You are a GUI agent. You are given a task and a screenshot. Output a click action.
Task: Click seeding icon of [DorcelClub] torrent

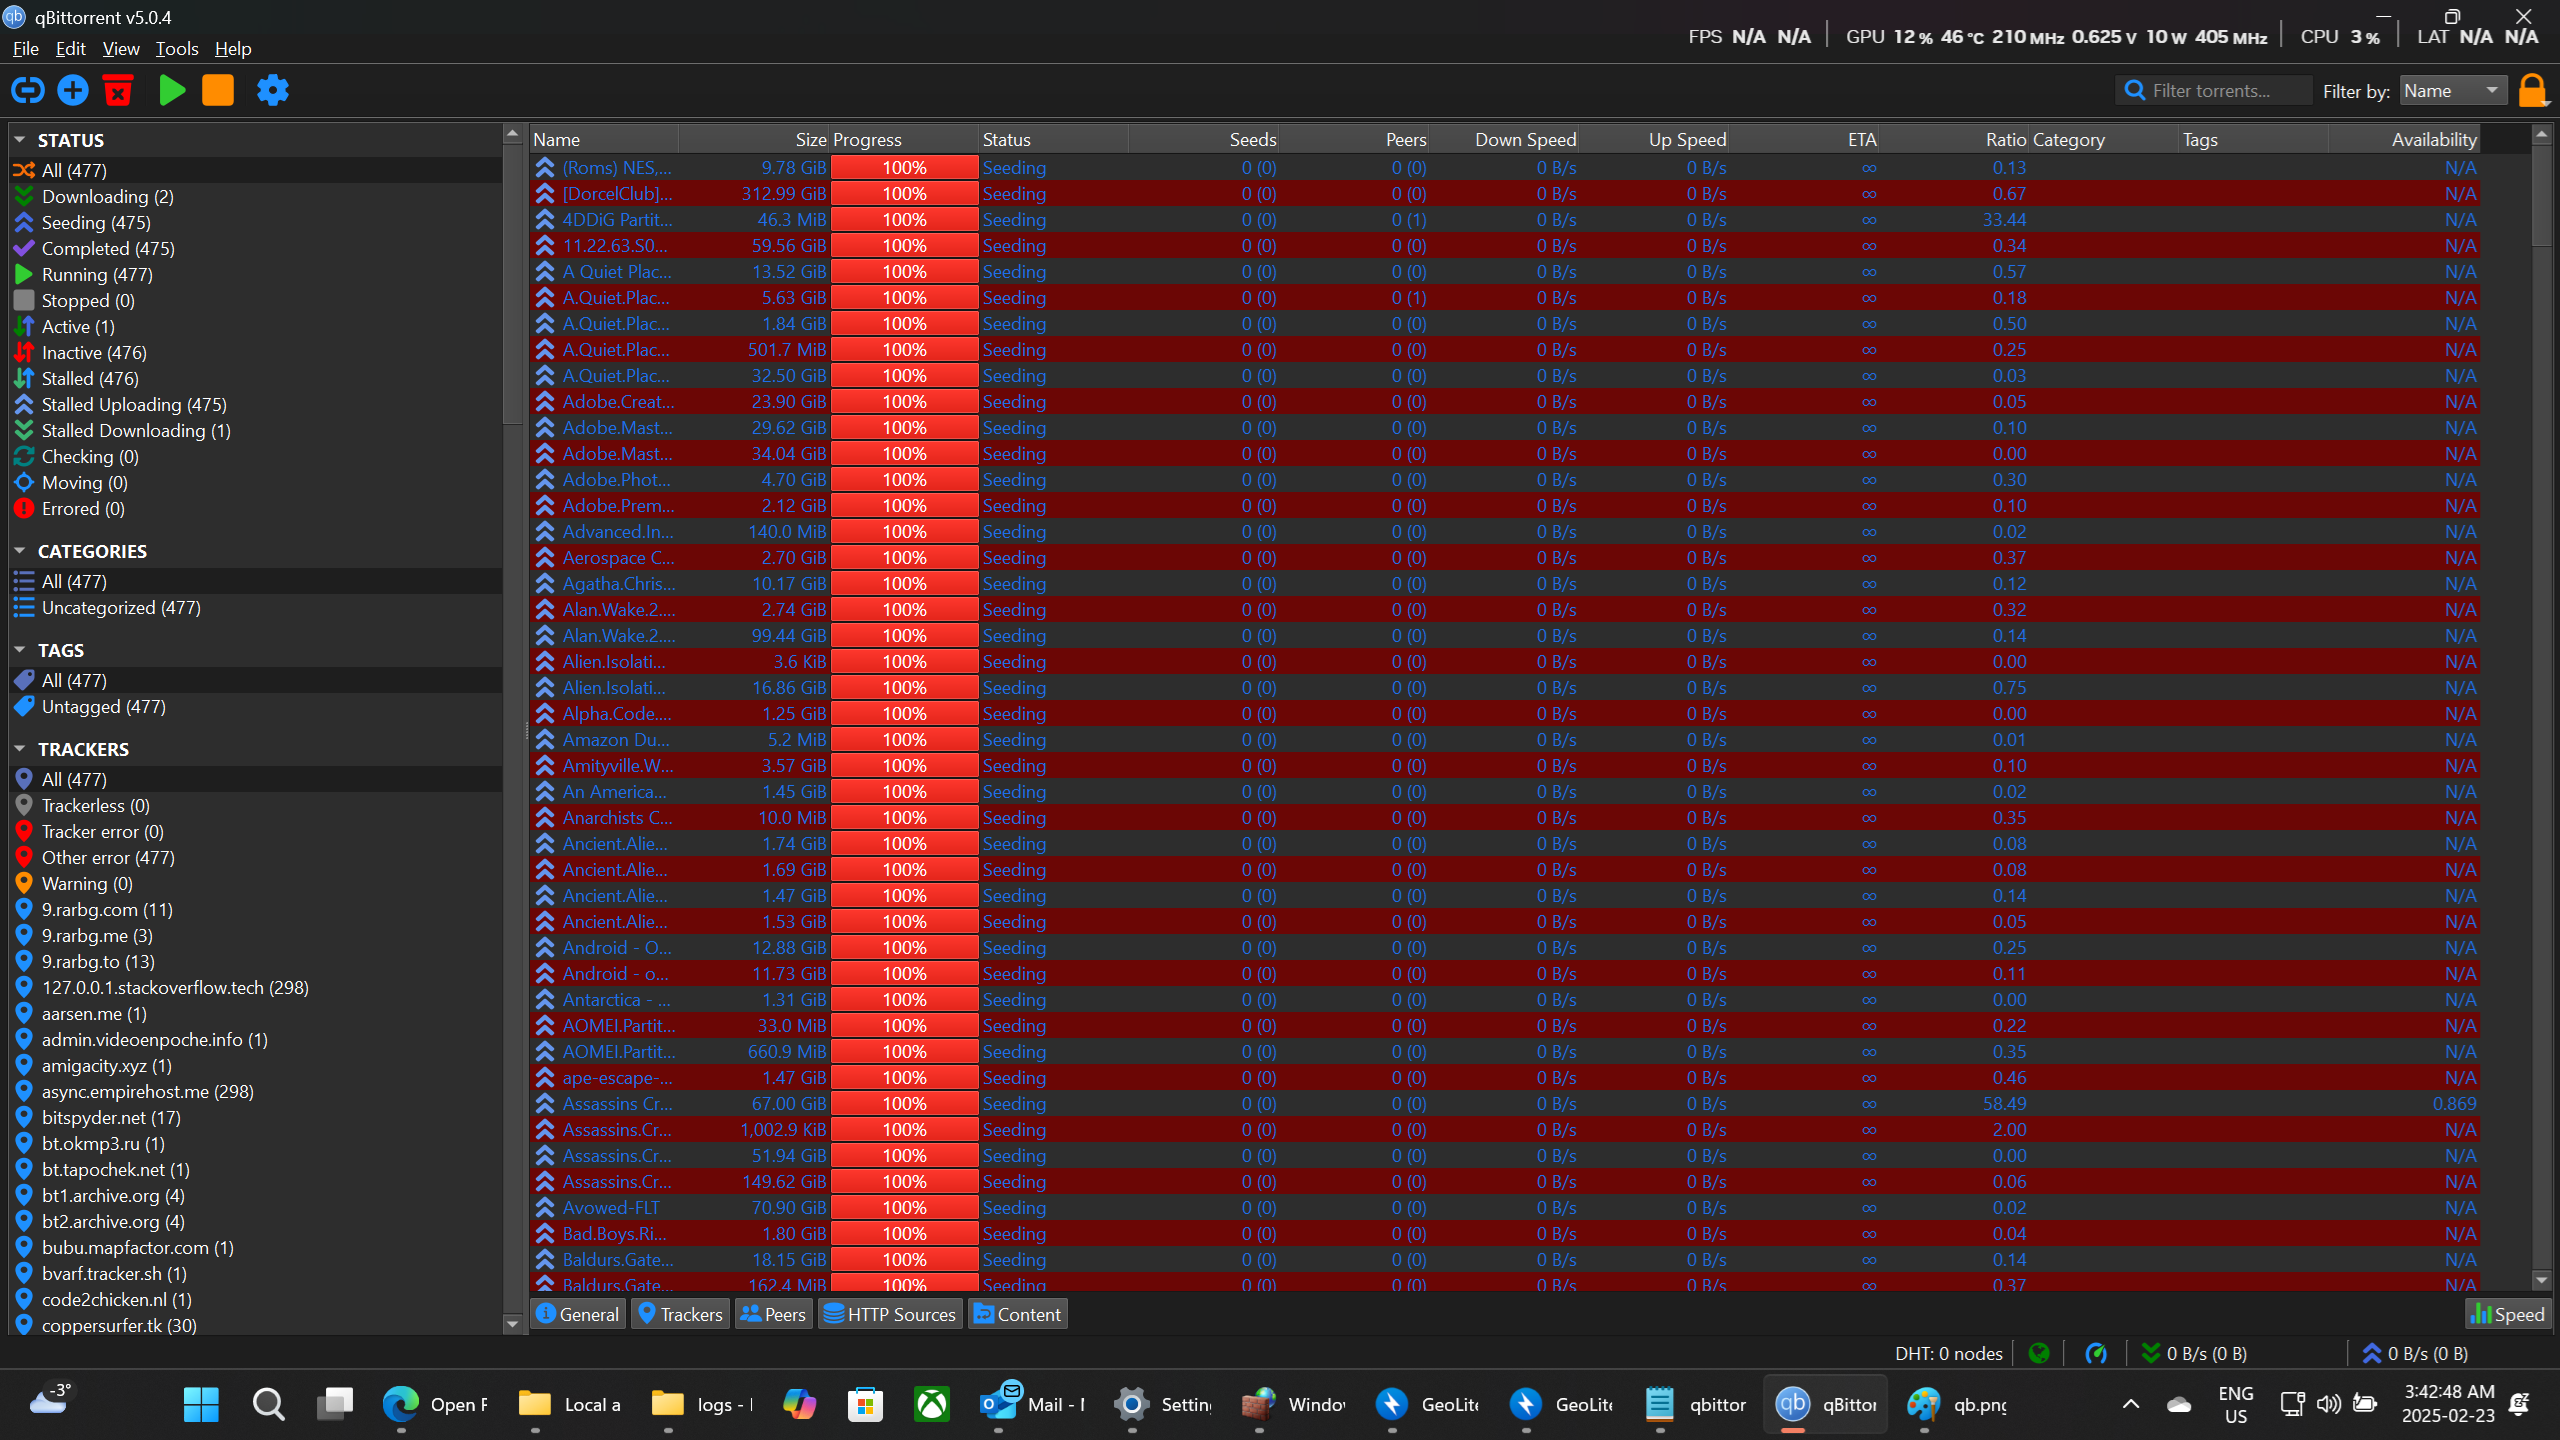545,194
